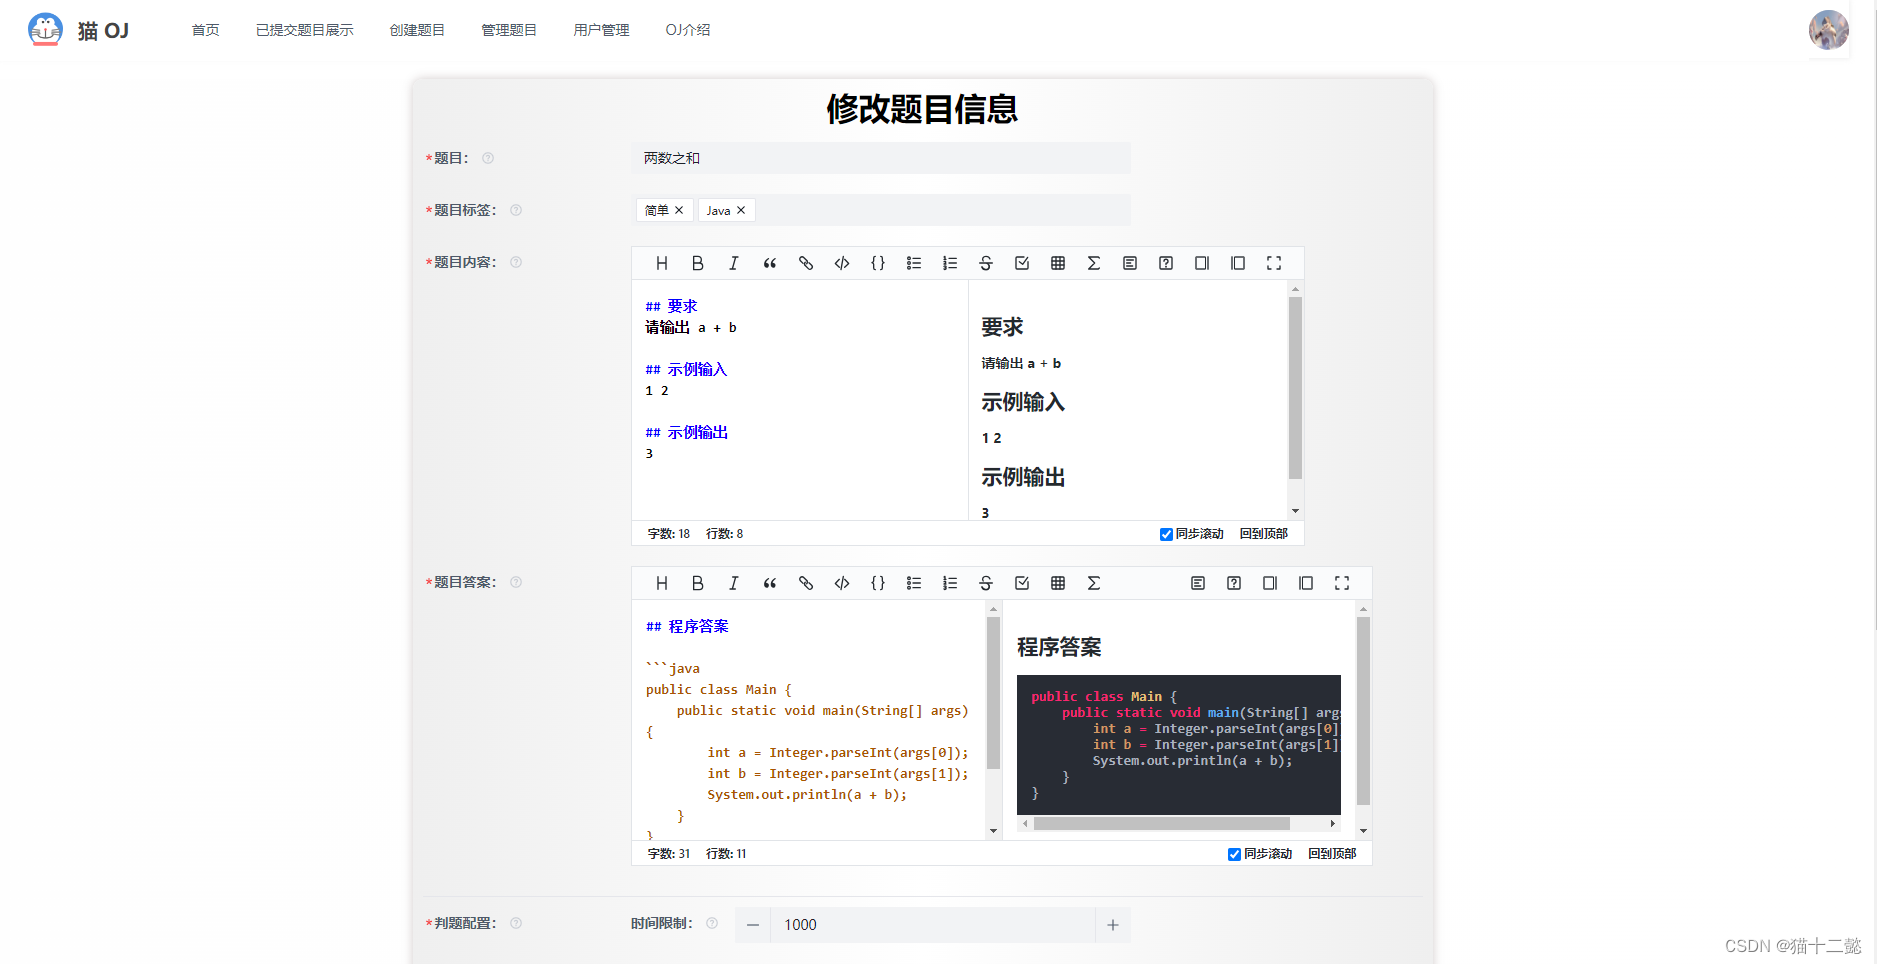This screenshot has width=1877, height=964.
Task: Click Heading icon in content editor toolbar
Action: point(662,263)
